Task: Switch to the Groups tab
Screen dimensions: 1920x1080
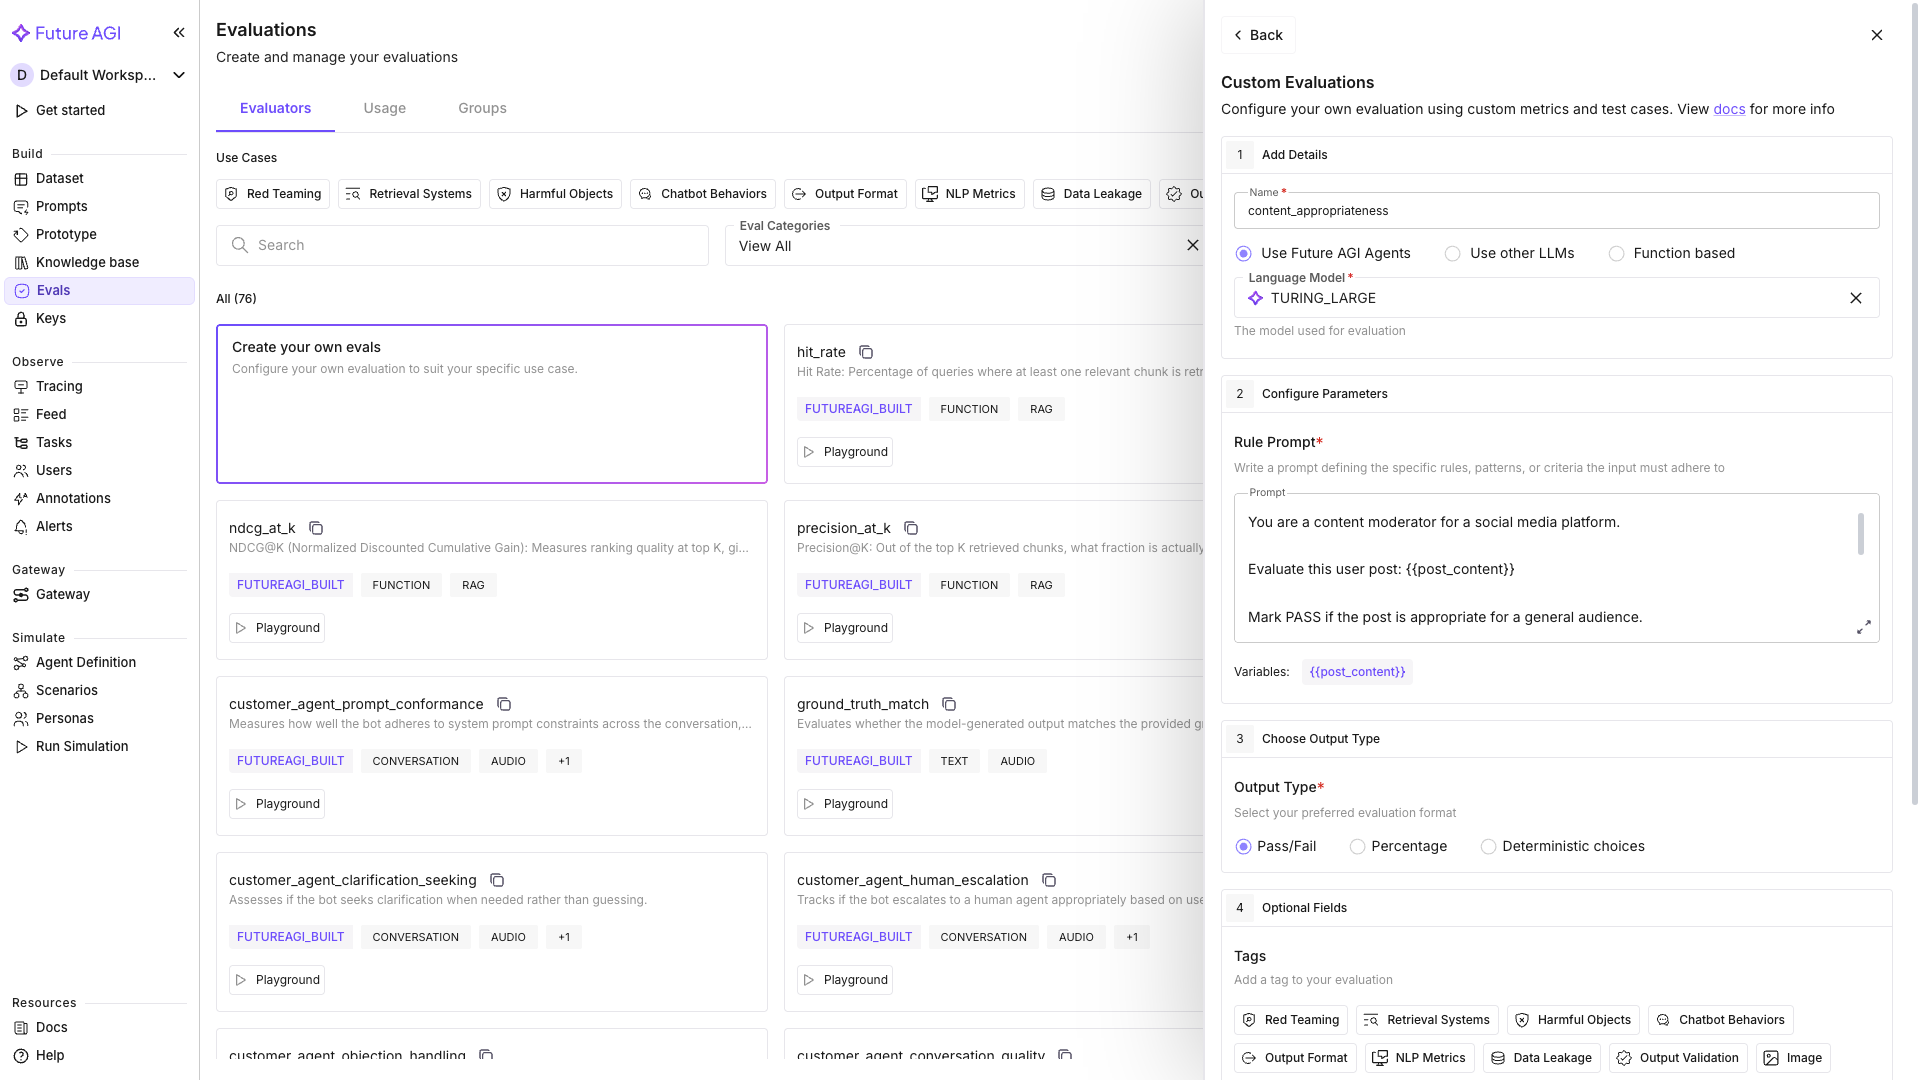Action: coord(482,108)
